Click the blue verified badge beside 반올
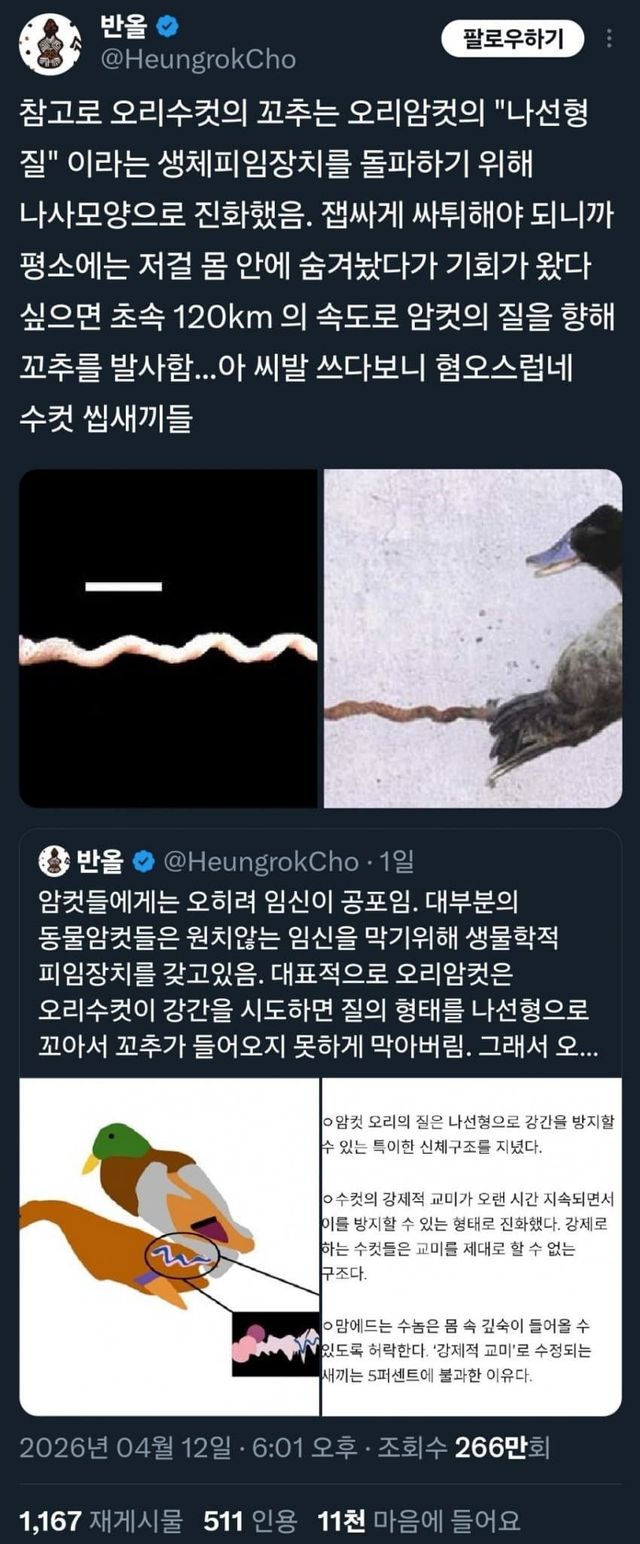The width and height of the screenshot is (640, 1544). pyautogui.click(x=171, y=28)
